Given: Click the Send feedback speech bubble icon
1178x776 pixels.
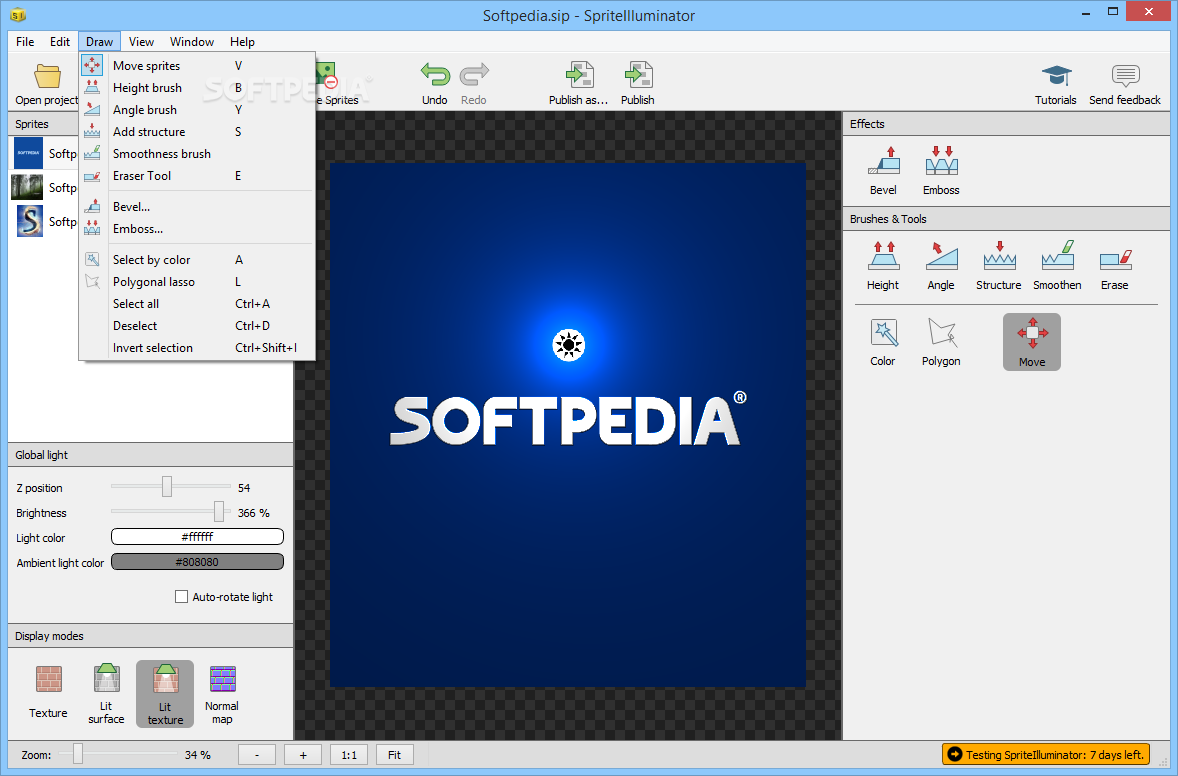Looking at the screenshot, I should 1125,76.
